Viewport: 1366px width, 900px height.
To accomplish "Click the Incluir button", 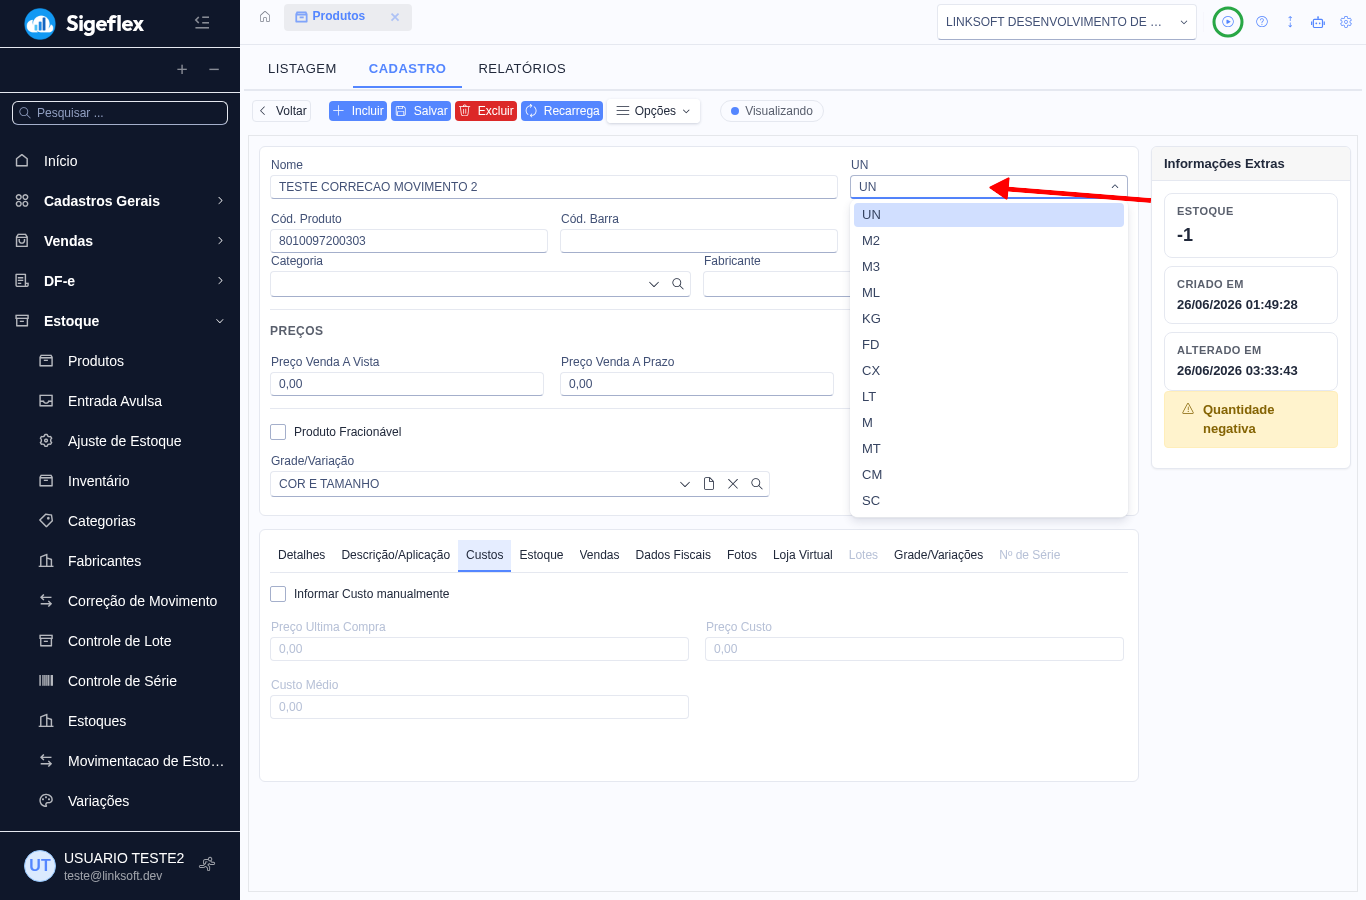I will click(358, 111).
